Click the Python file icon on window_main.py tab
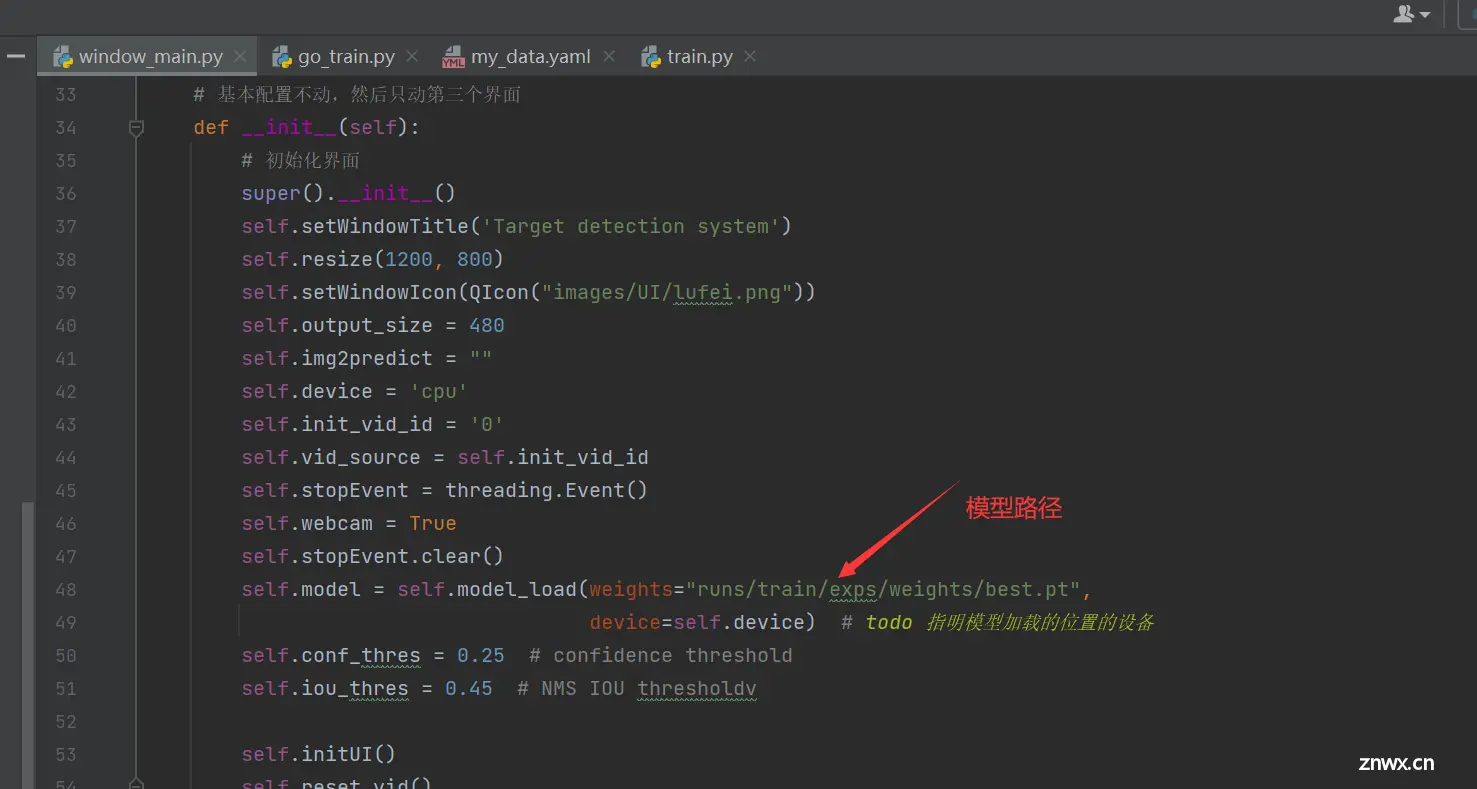 (x=63, y=56)
